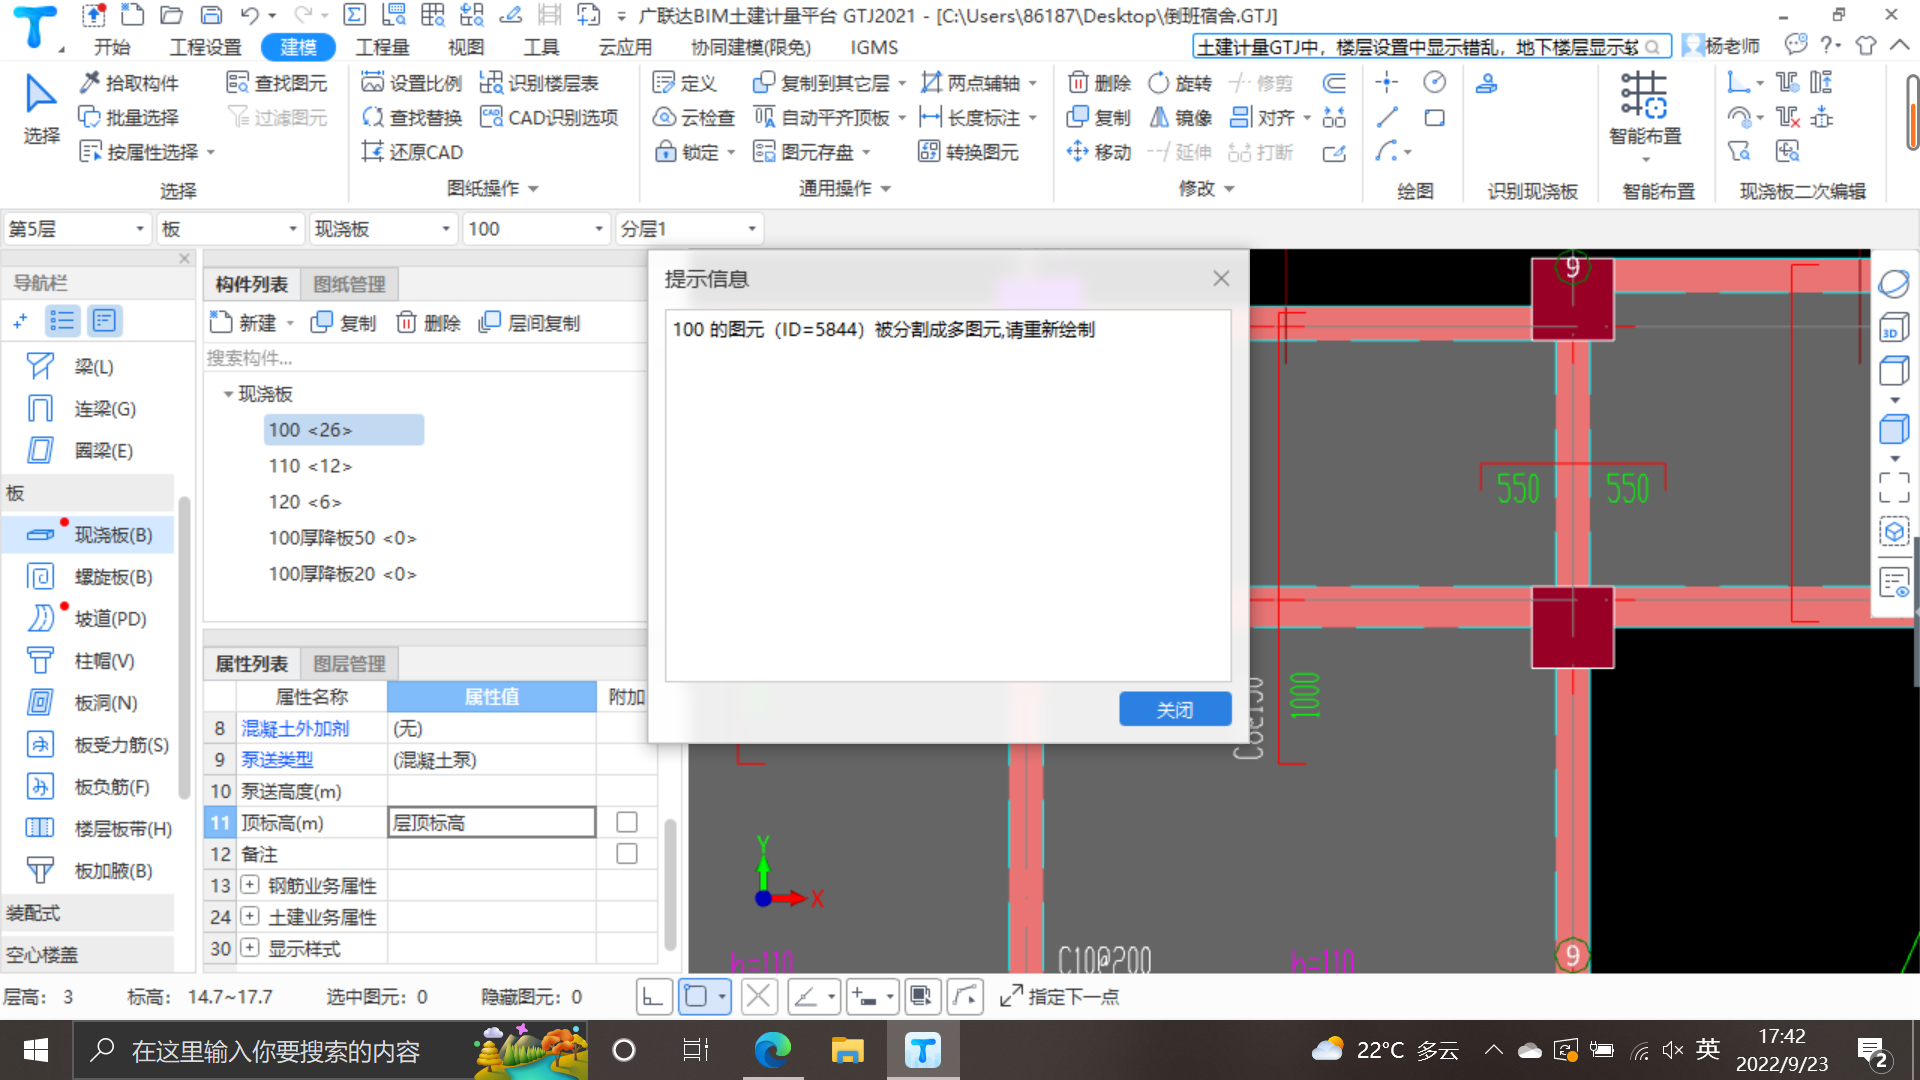Run 云检查 cloud check
The image size is (1920, 1080).
(x=693, y=118)
